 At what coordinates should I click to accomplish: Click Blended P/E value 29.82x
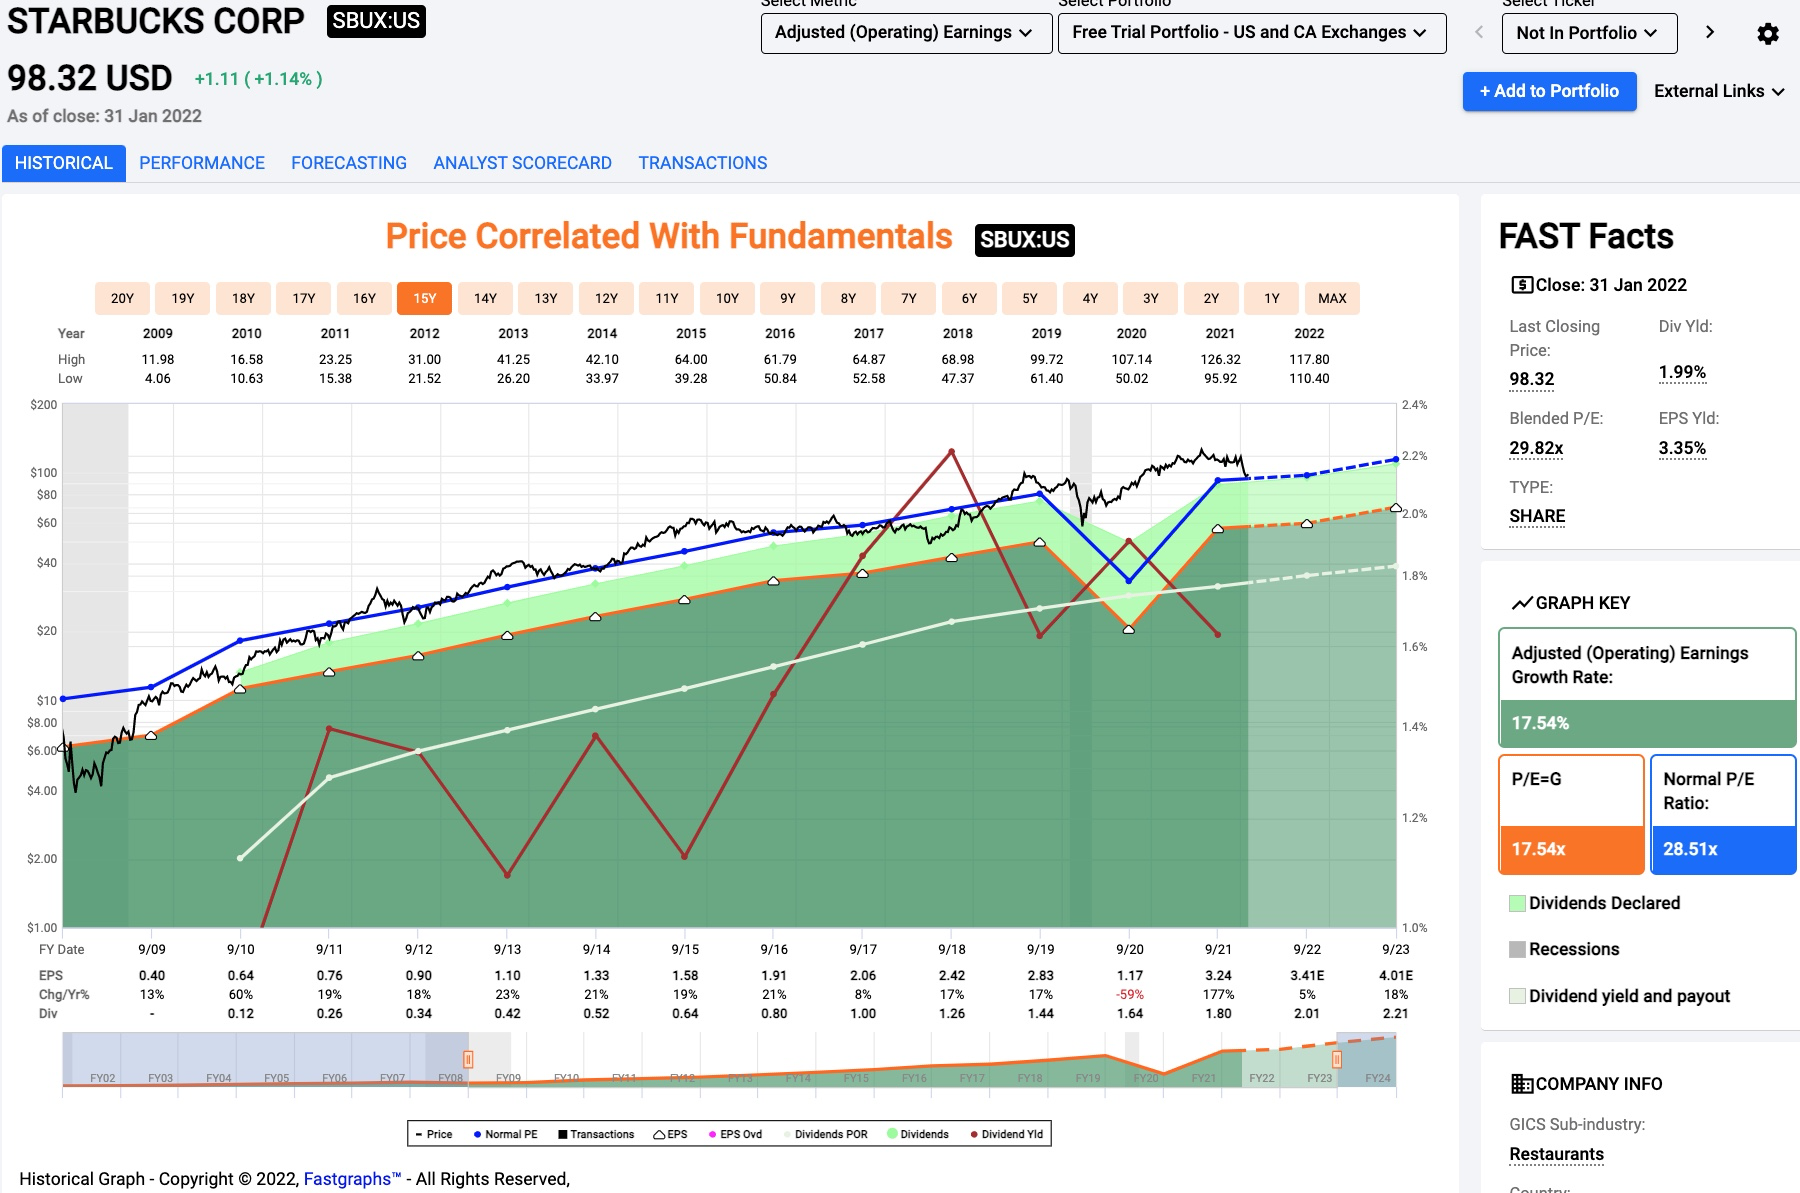(x=1536, y=448)
